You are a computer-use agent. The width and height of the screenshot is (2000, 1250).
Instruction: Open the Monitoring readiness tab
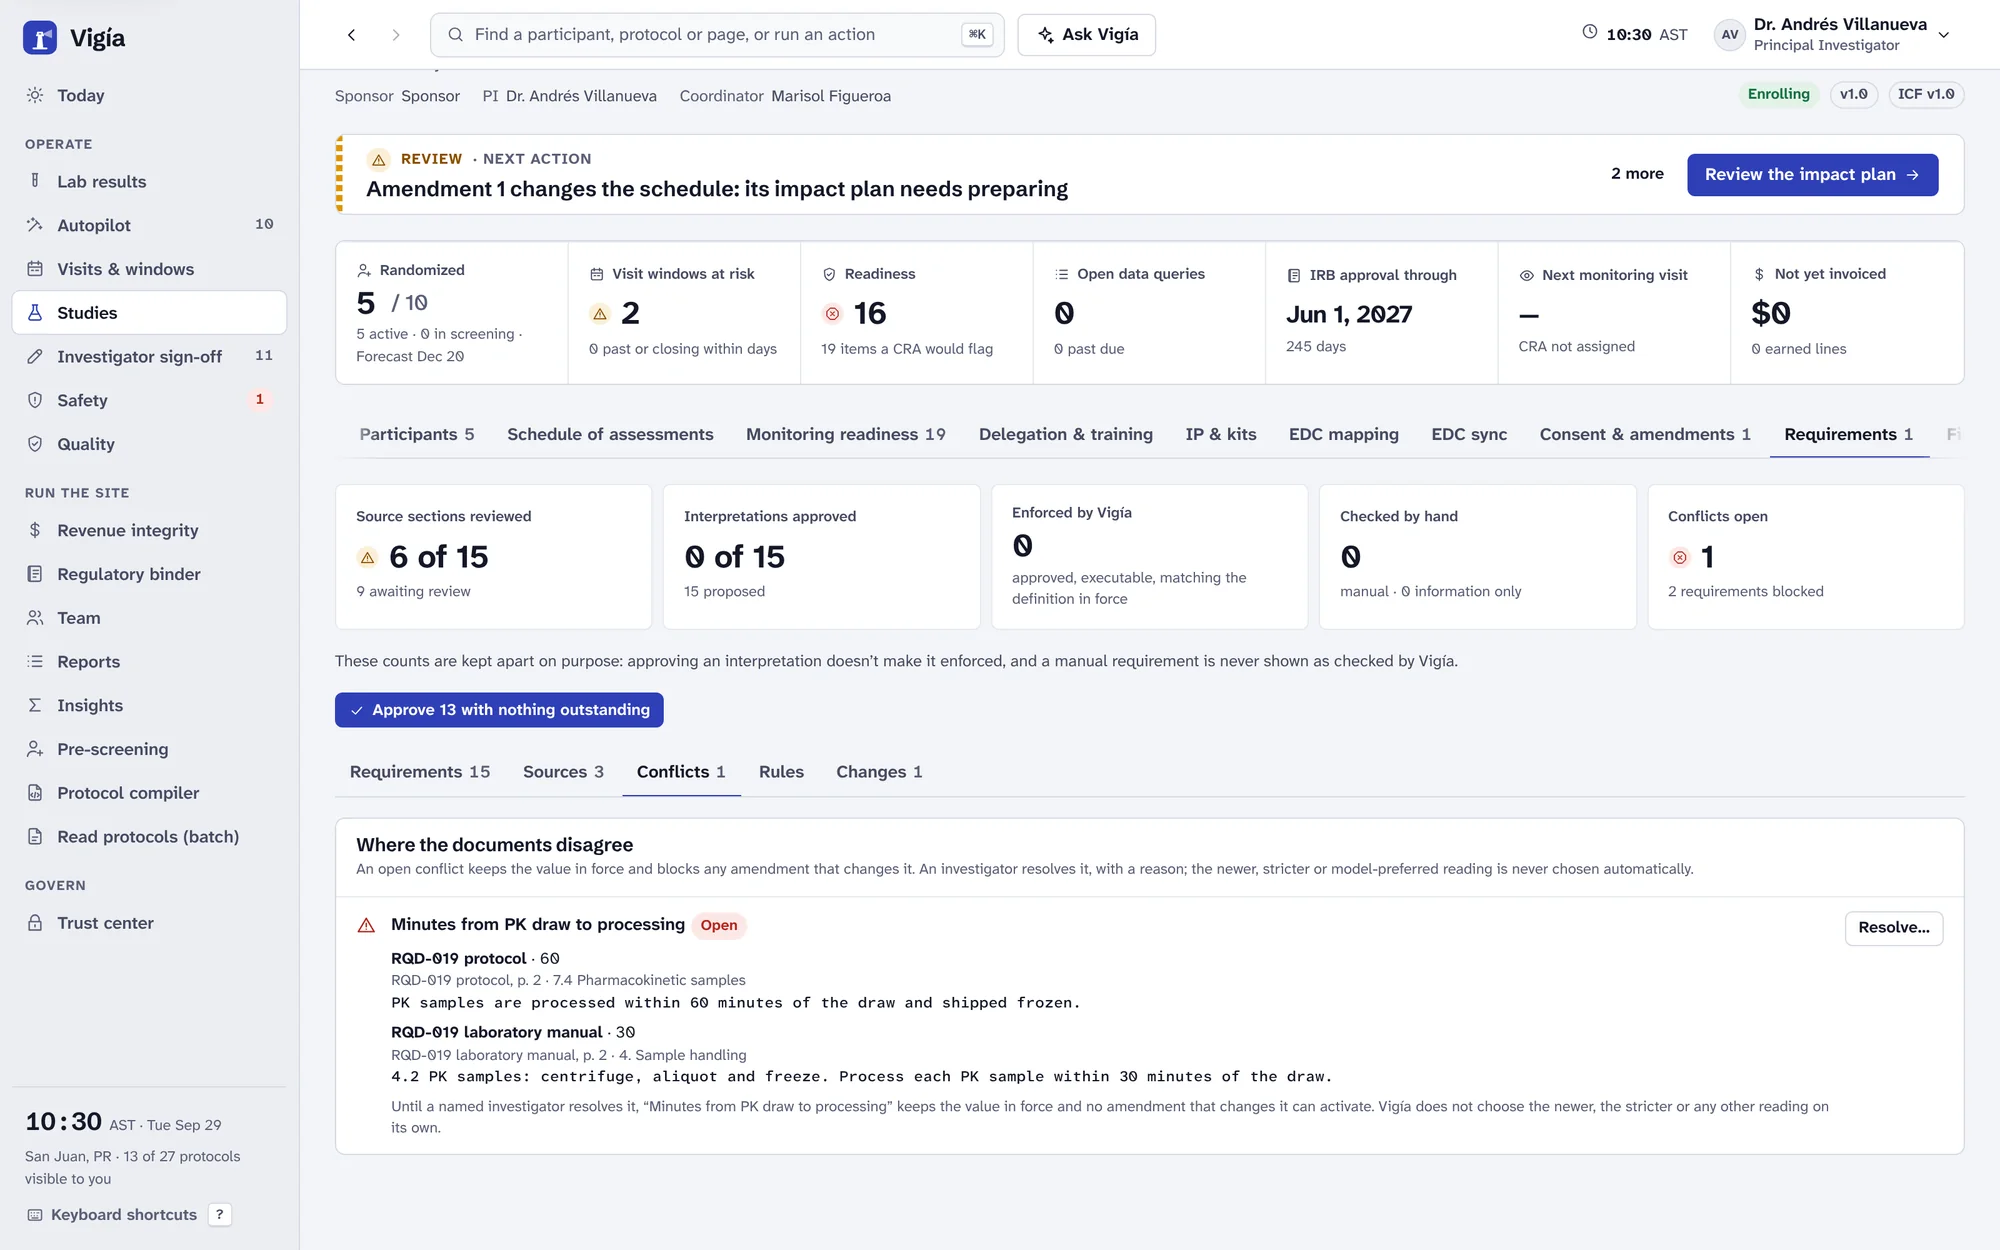click(846, 434)
